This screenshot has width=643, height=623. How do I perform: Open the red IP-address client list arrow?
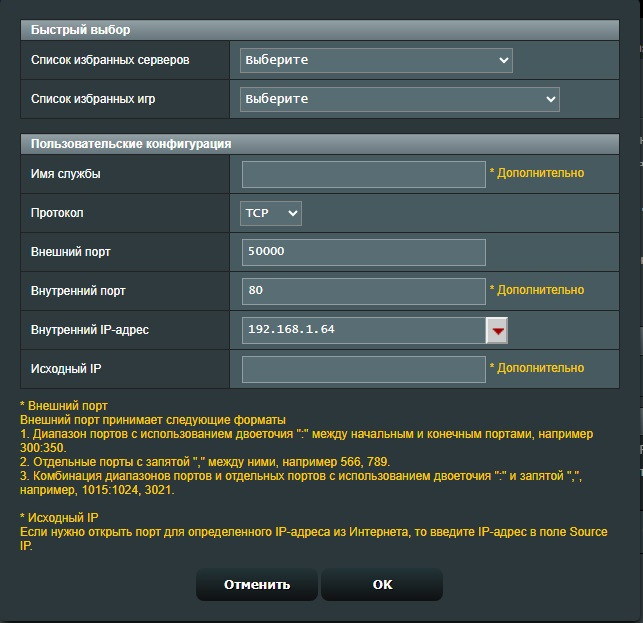tap(497, 330)
